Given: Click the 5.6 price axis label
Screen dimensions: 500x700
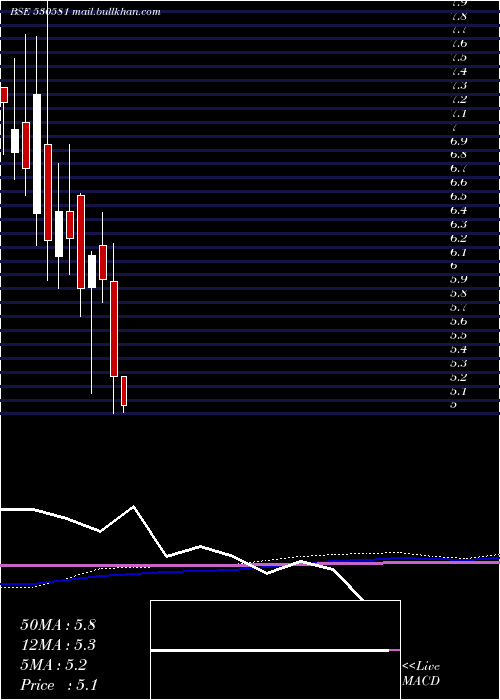Looking at the screenshot, I should [459, 321].
